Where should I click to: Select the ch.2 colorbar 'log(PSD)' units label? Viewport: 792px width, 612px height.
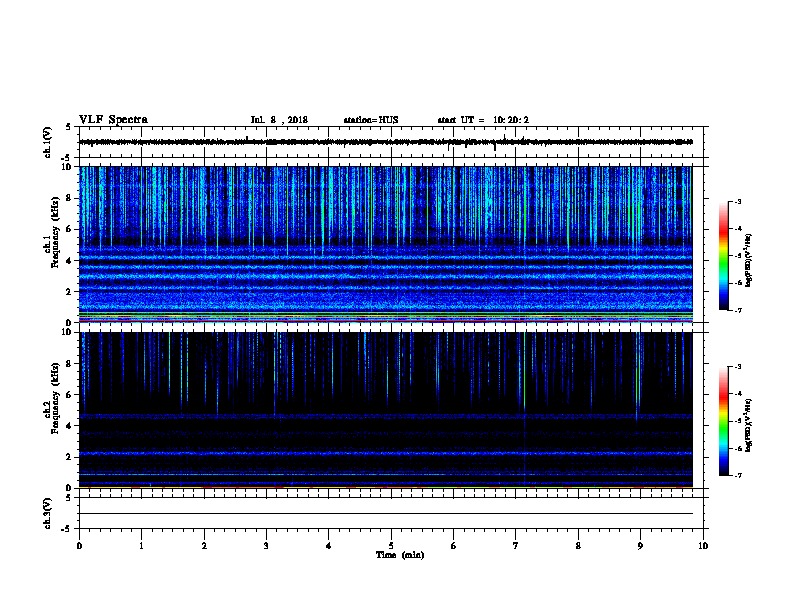pyautogui.click(x=748, y=425)
